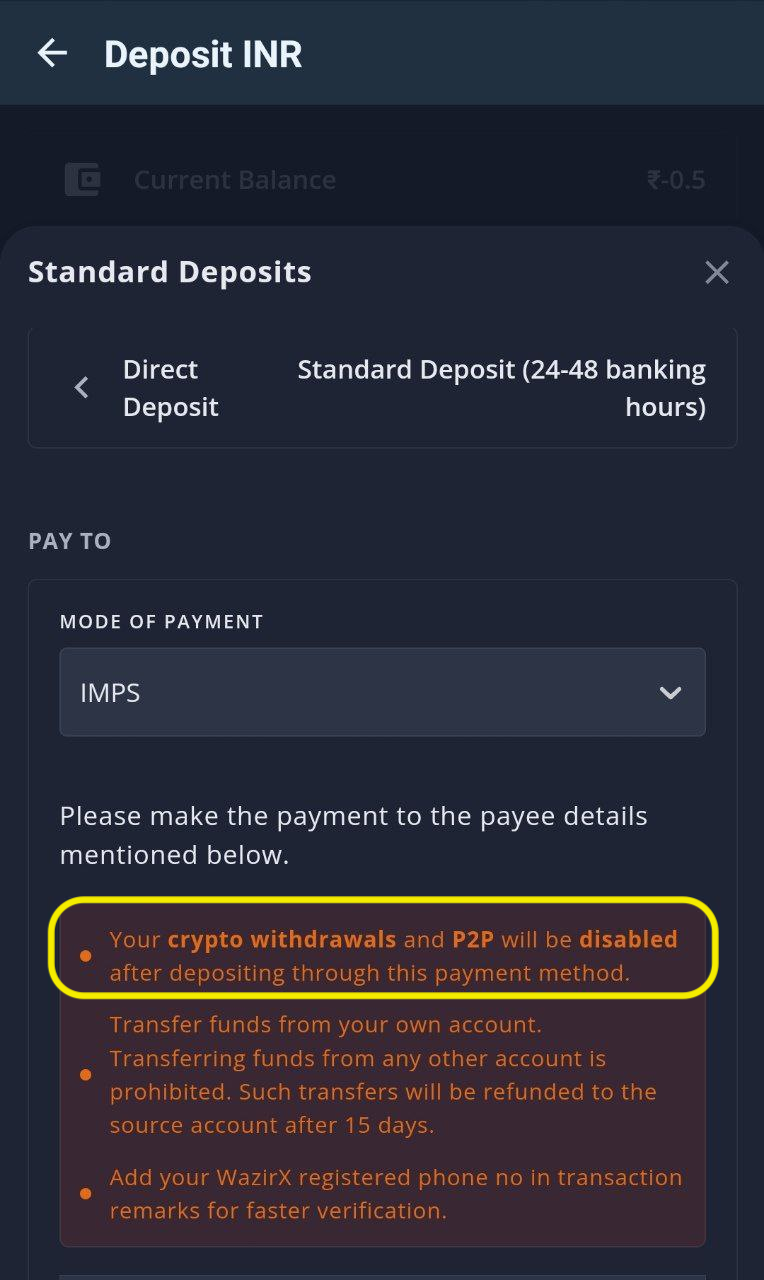Tap the WazirX registered phone remarks note
The height and width of the screenshot is (1280, 764).
(396, 1194)
